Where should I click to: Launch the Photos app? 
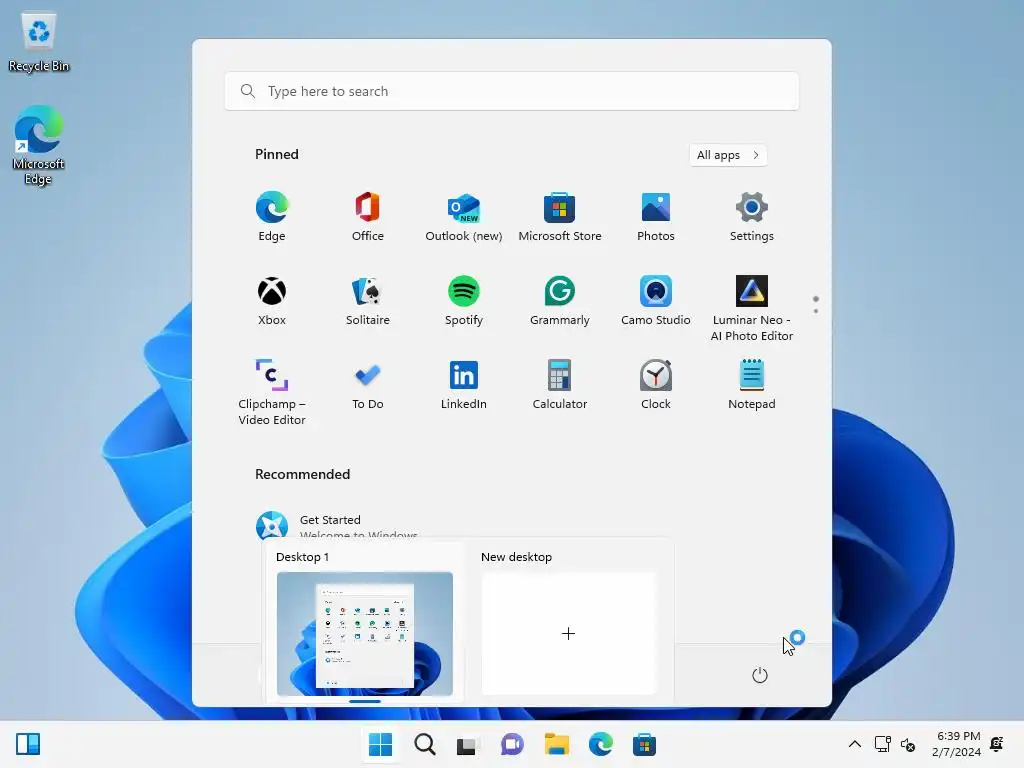[x=656, y=217]
